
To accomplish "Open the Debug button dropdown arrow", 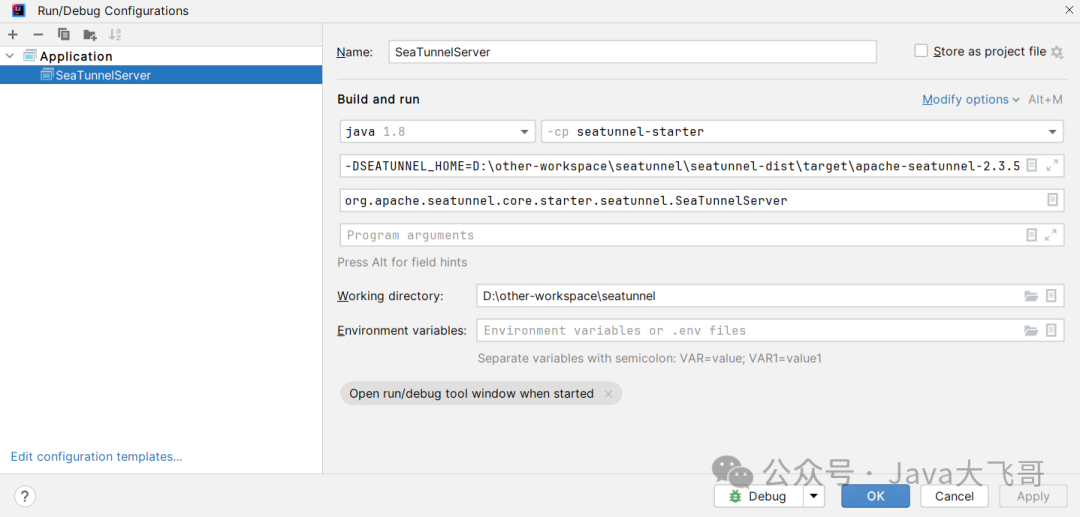I will 813,496.
